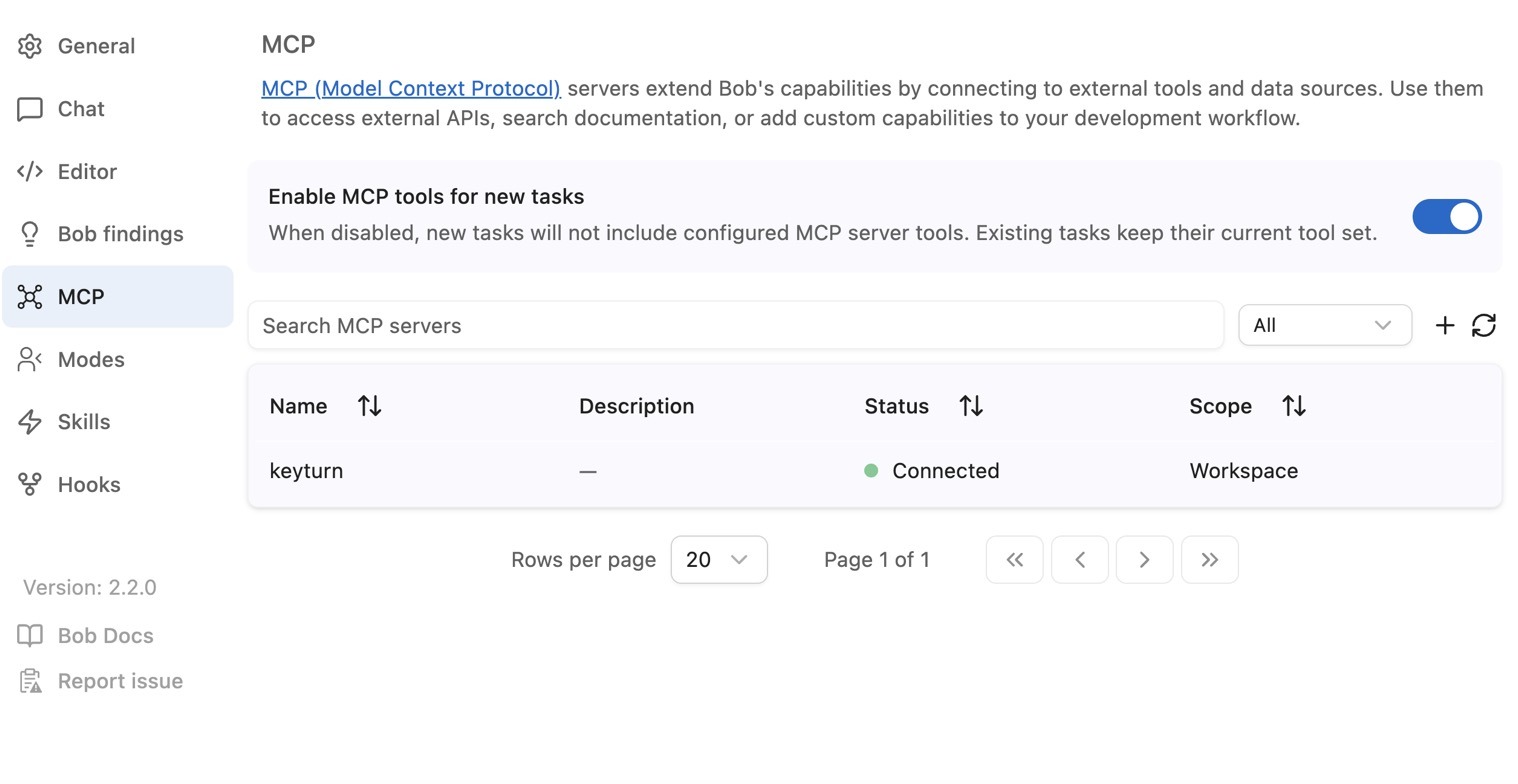Click the keyturn description dash cell

point(588,471)
